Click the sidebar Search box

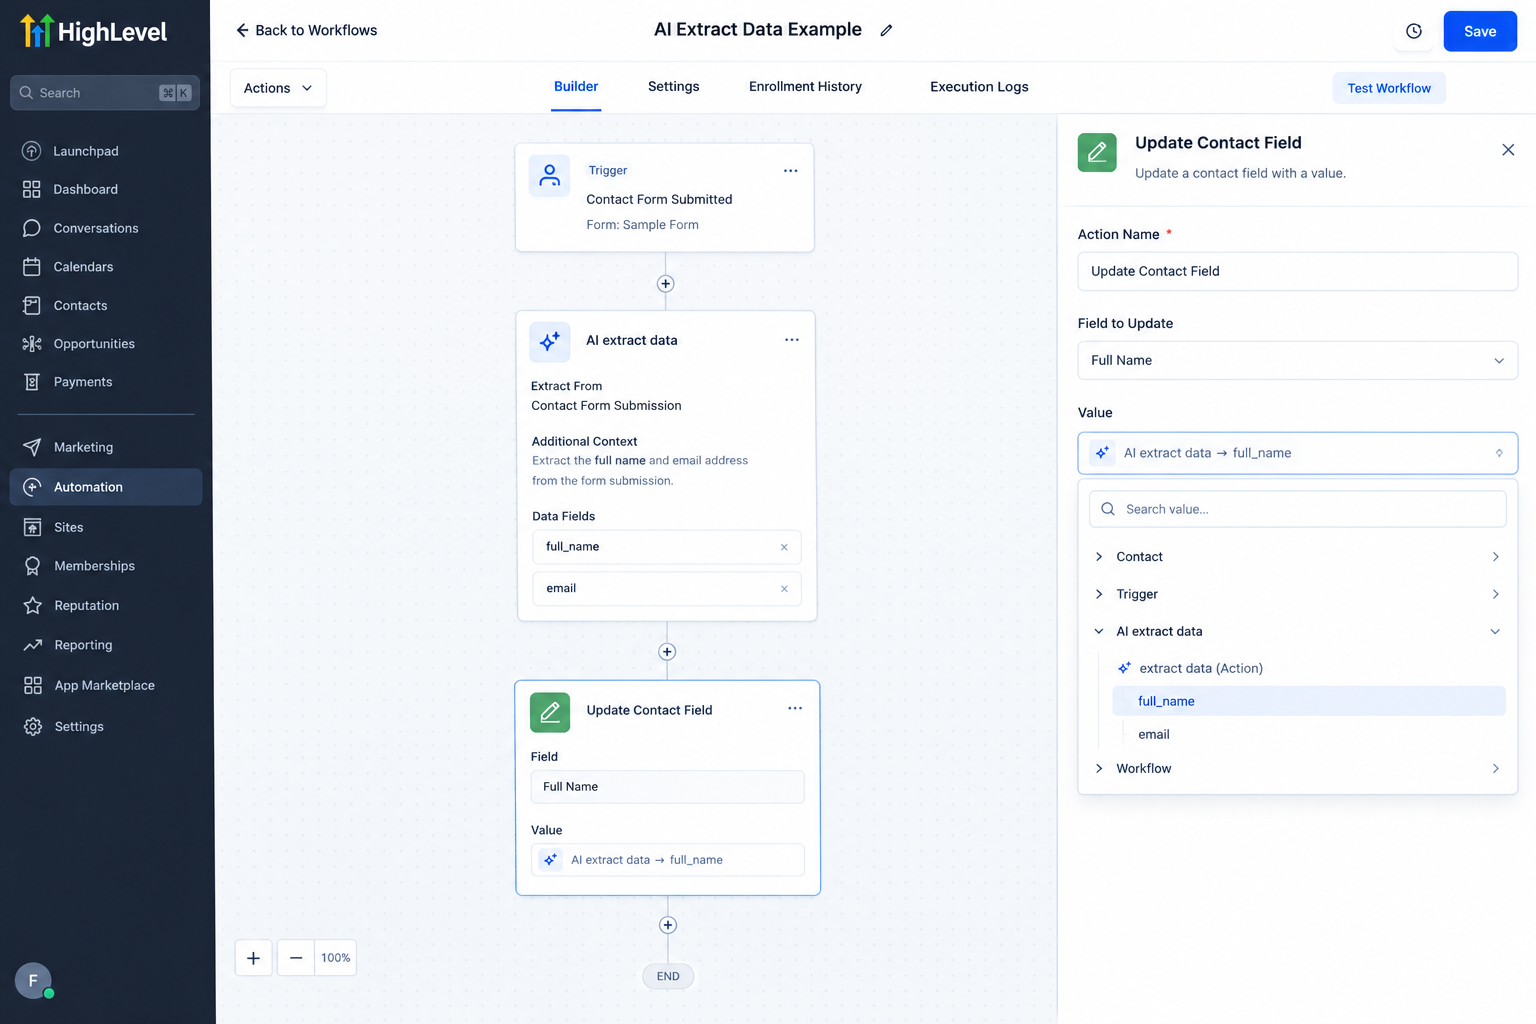[x=105, y=93]
